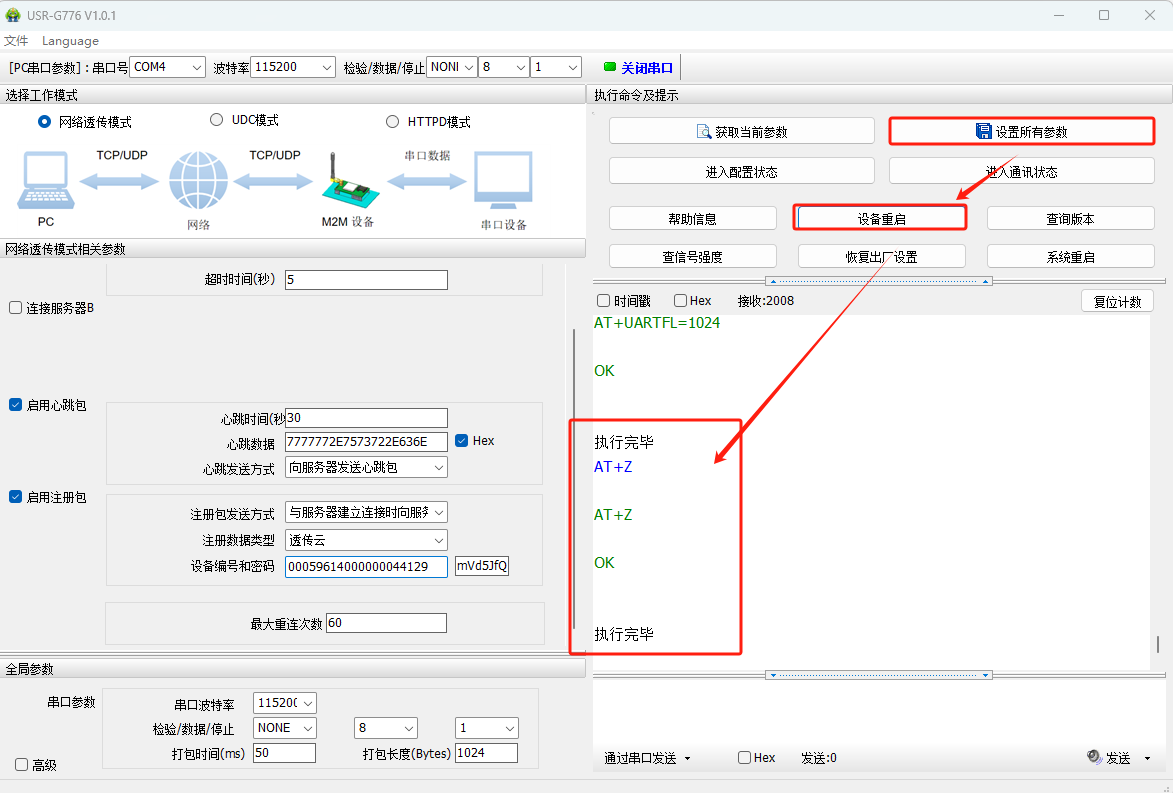The width and height of the screenshot is (1173, 793).
Task: Open the 注册数据类型 透传云 dropdown
Action: [366, 540]
